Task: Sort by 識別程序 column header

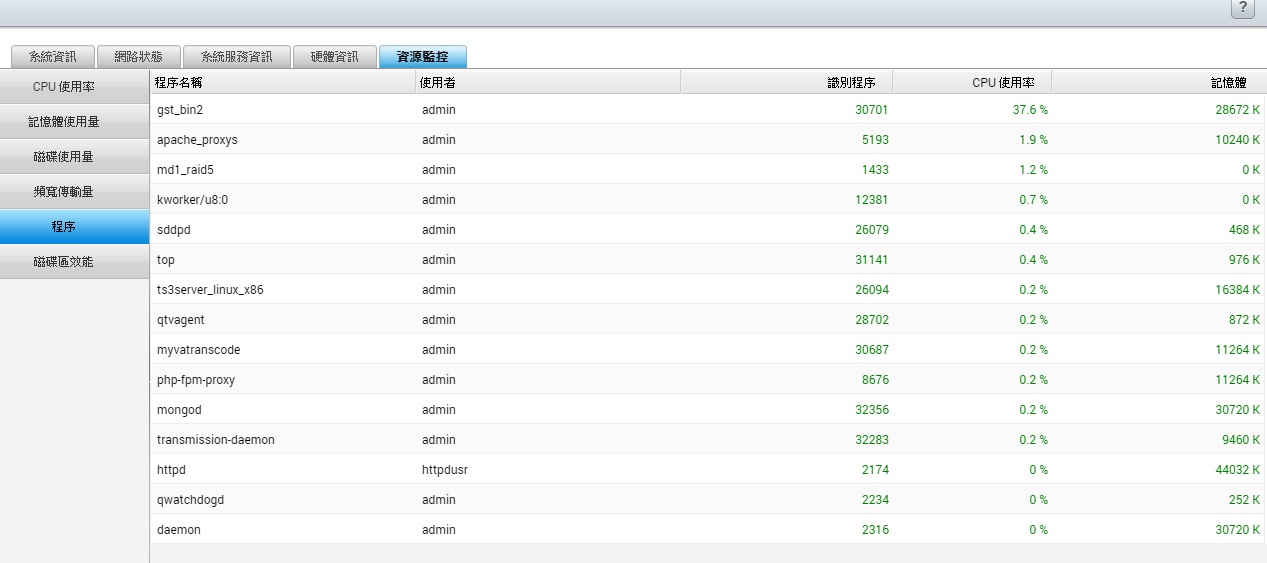Action: click(786, 82)
